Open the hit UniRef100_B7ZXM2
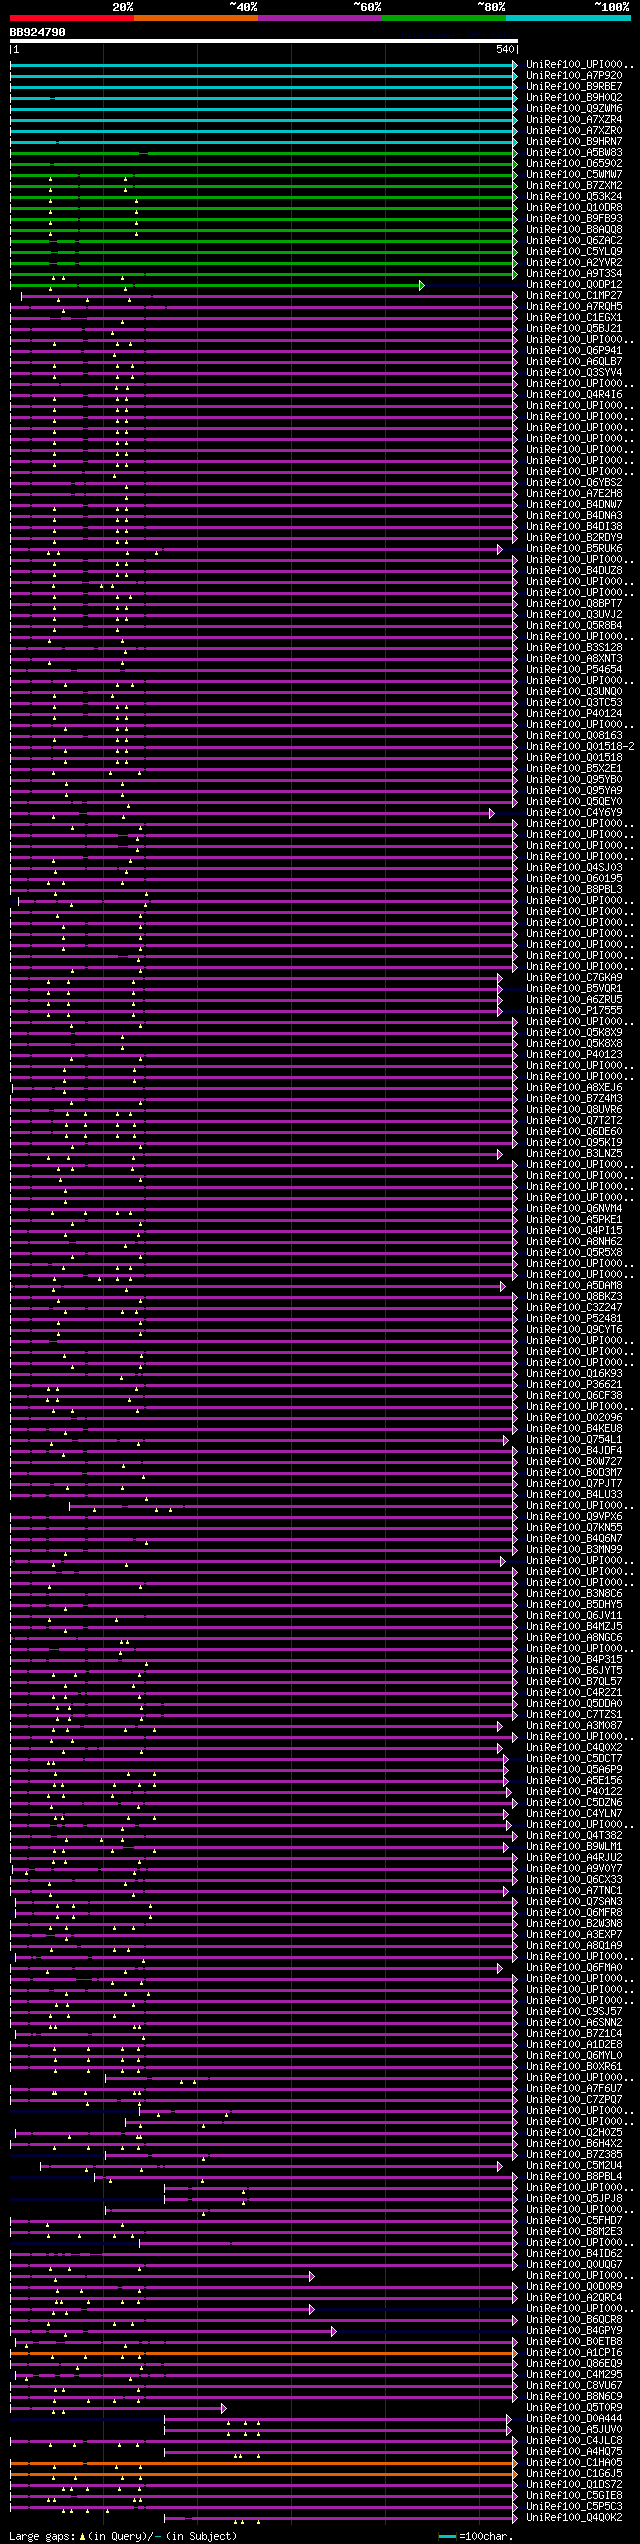Image resolution: width=640 pixels, height=2544 pixels. [x=574, y=186]
